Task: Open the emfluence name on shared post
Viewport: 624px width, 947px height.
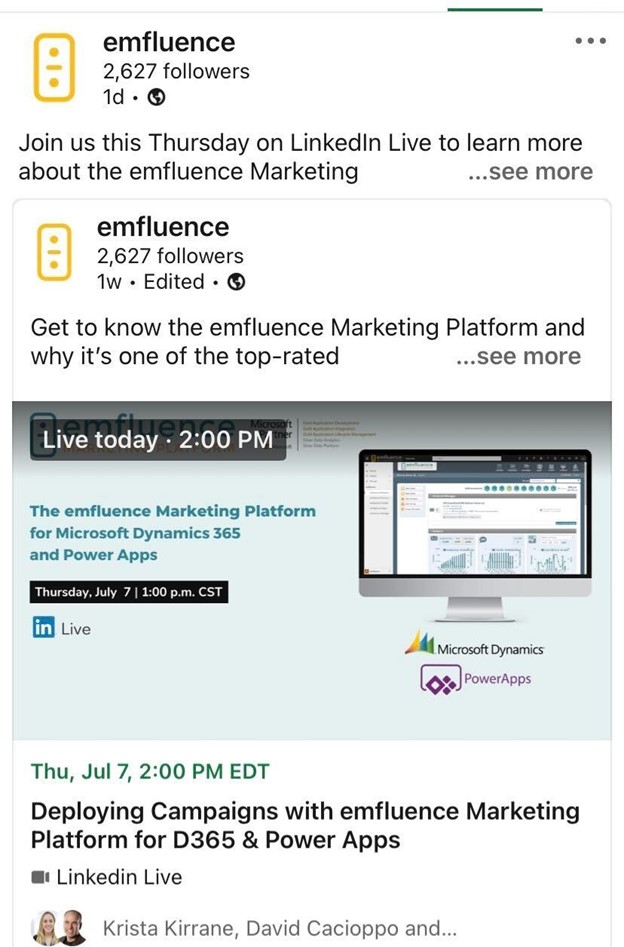Action: tap(163, 227)
